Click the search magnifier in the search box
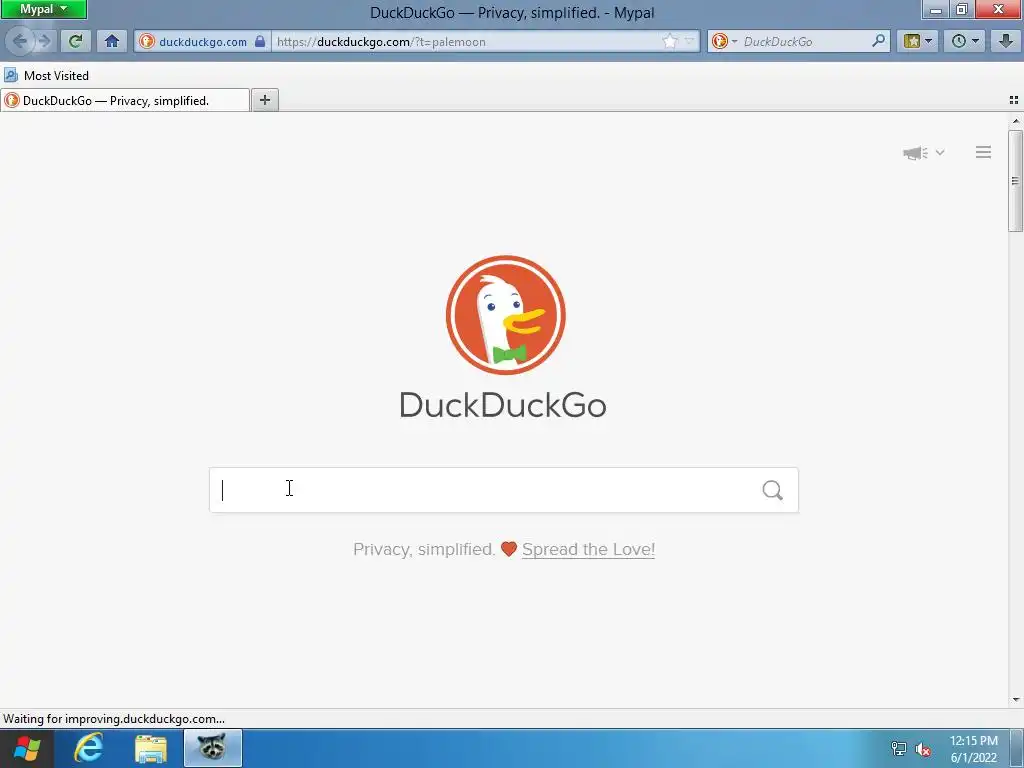The height and width of the screenshot is (768, 1024). [773, 490]
